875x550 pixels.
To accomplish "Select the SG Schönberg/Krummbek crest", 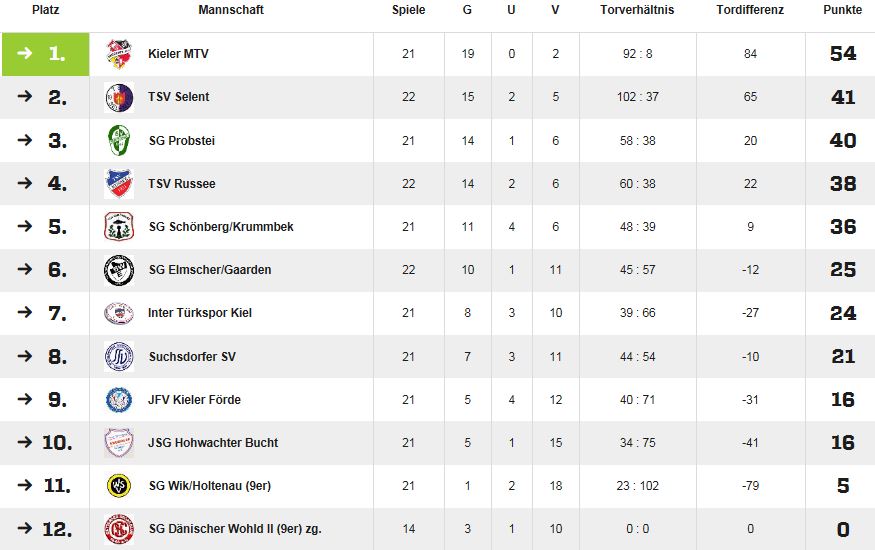I will (x=119, y=226).
